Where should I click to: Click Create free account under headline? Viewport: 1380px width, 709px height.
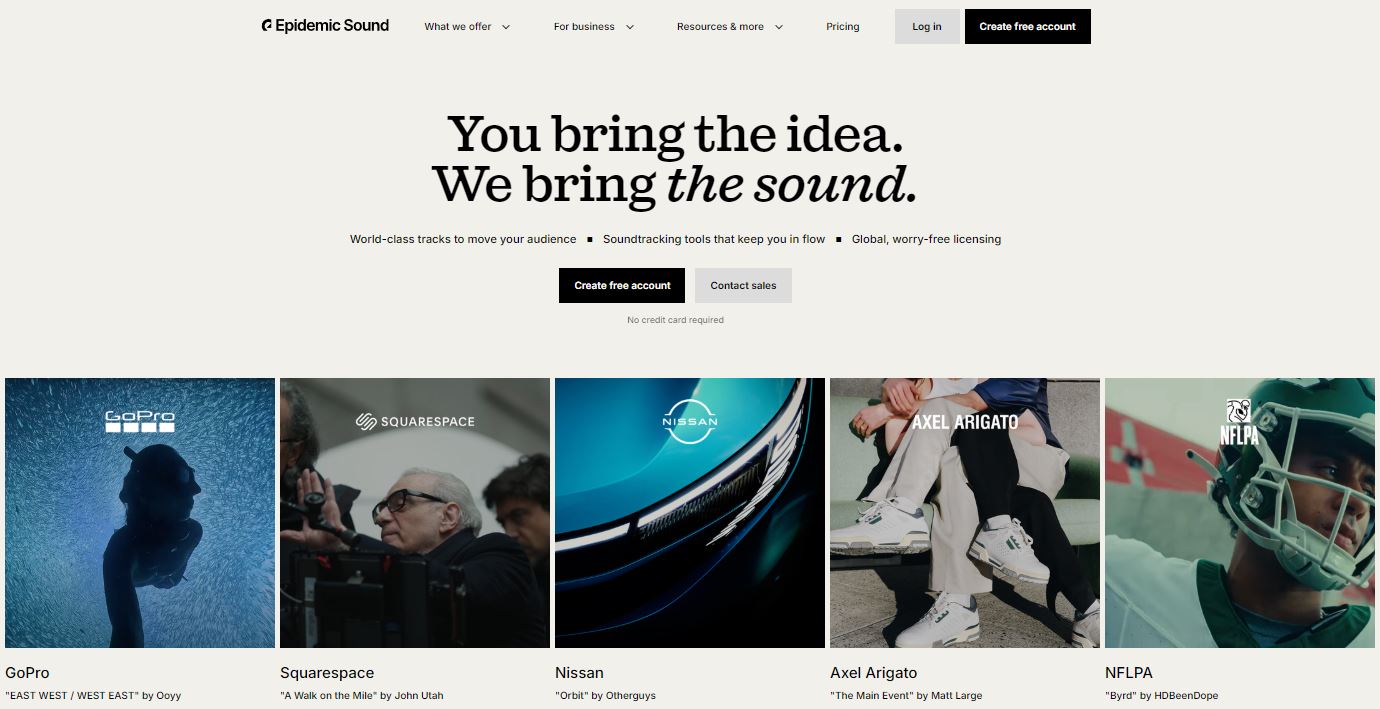point(622,285)
